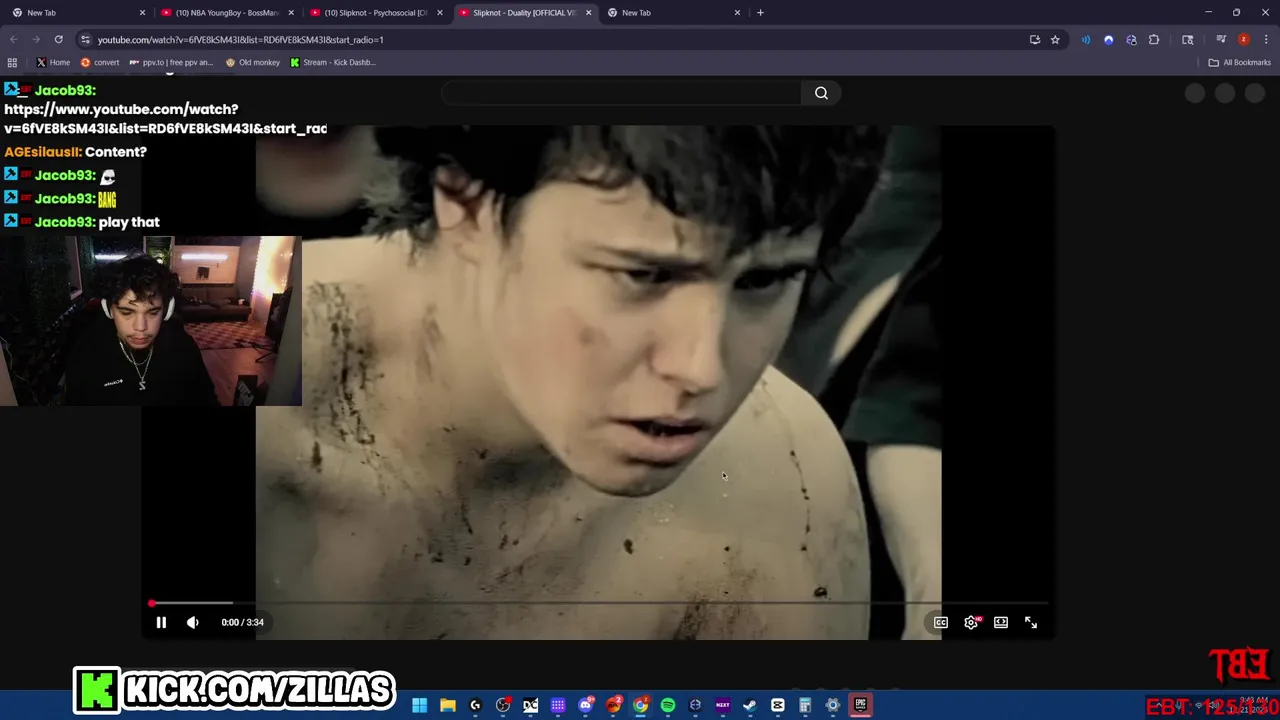The image size is (1280, 720).
Task: Open File Explorer from taskbar
Action: pyautogui.click(x=448, y=706)
